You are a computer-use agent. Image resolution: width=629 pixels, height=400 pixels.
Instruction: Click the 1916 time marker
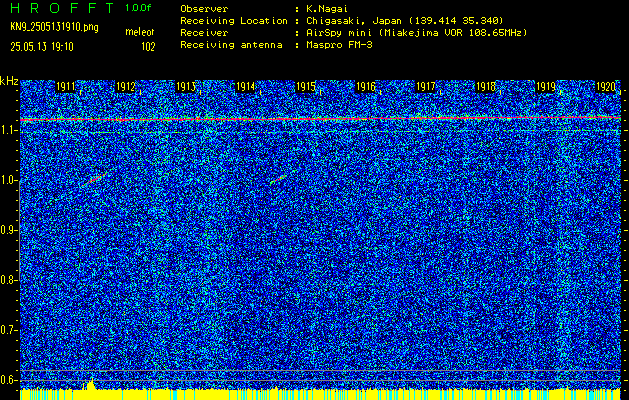365,87
